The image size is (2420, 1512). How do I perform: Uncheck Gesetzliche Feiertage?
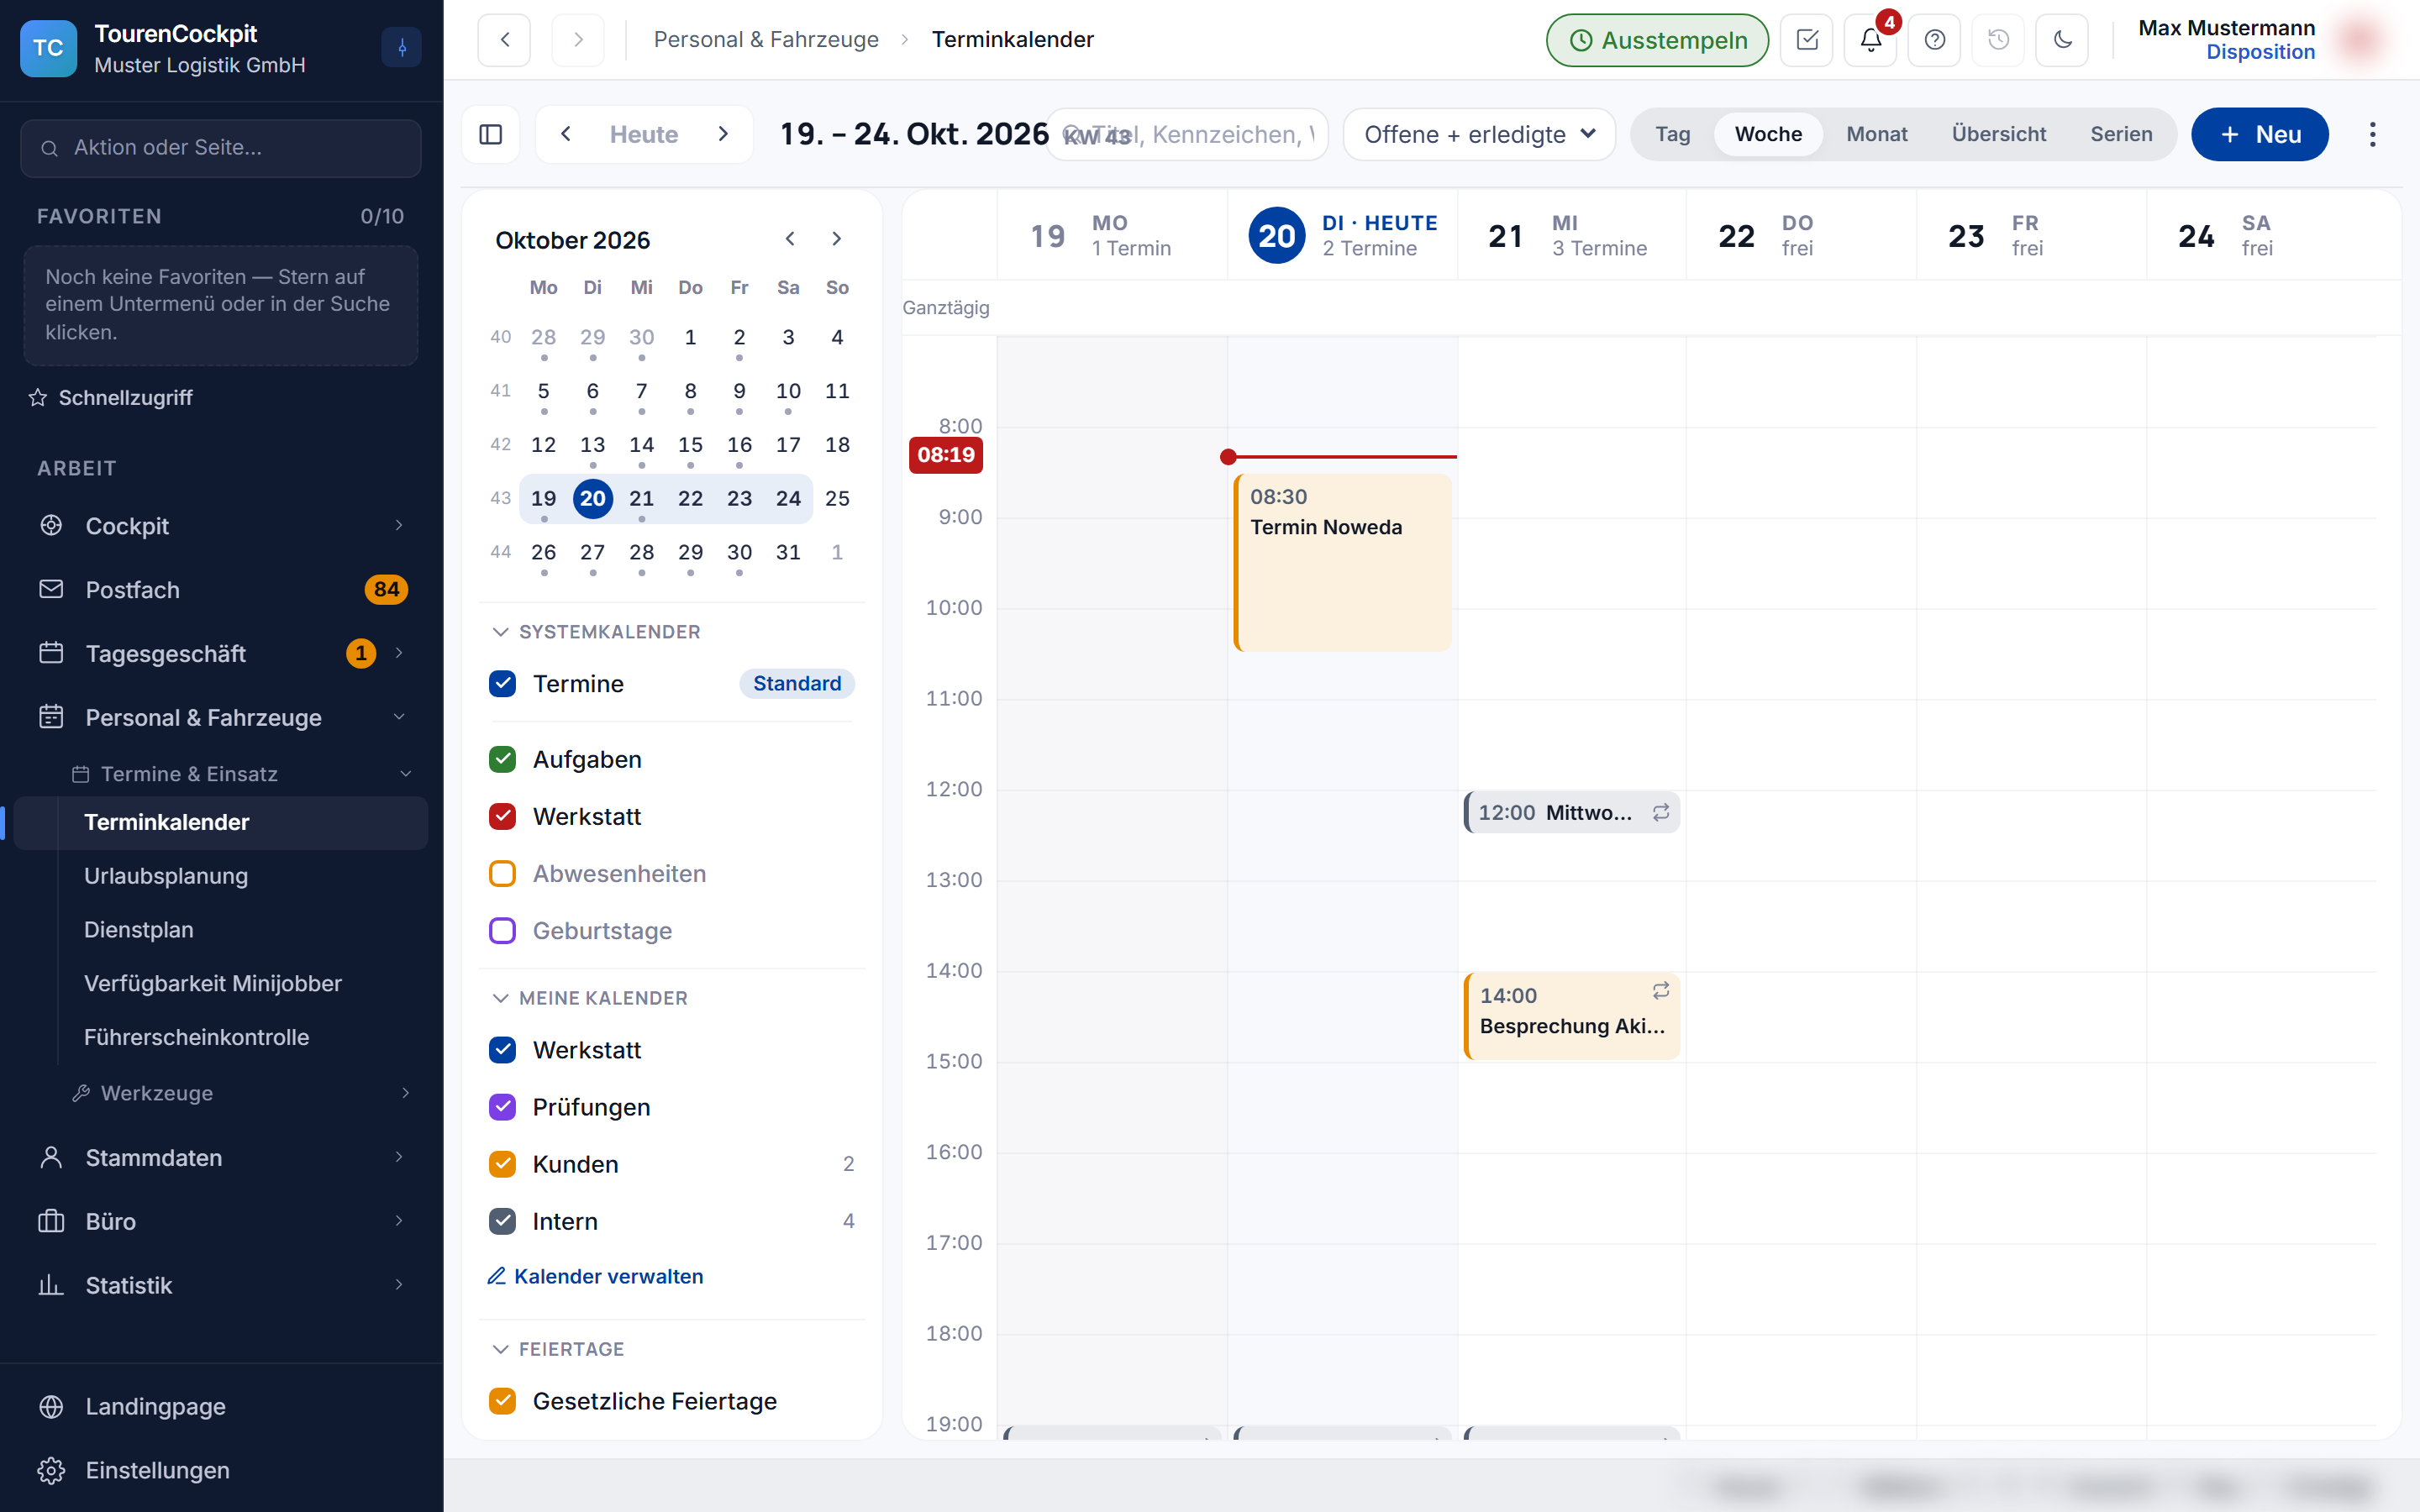click(503, 1401)
